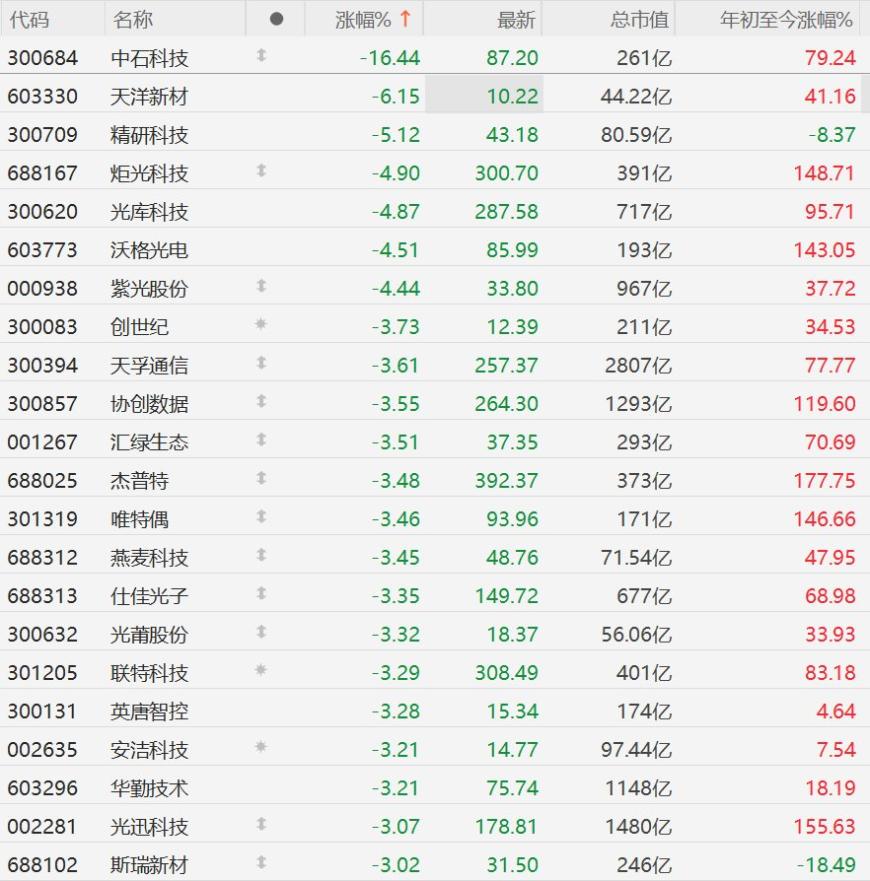Click market cap 1148亿
870x881 pixels.
tap(638, 788)
